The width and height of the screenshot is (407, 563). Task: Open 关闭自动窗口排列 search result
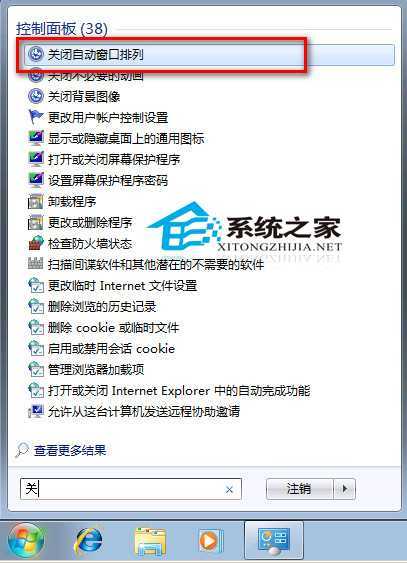coord(209,55)
